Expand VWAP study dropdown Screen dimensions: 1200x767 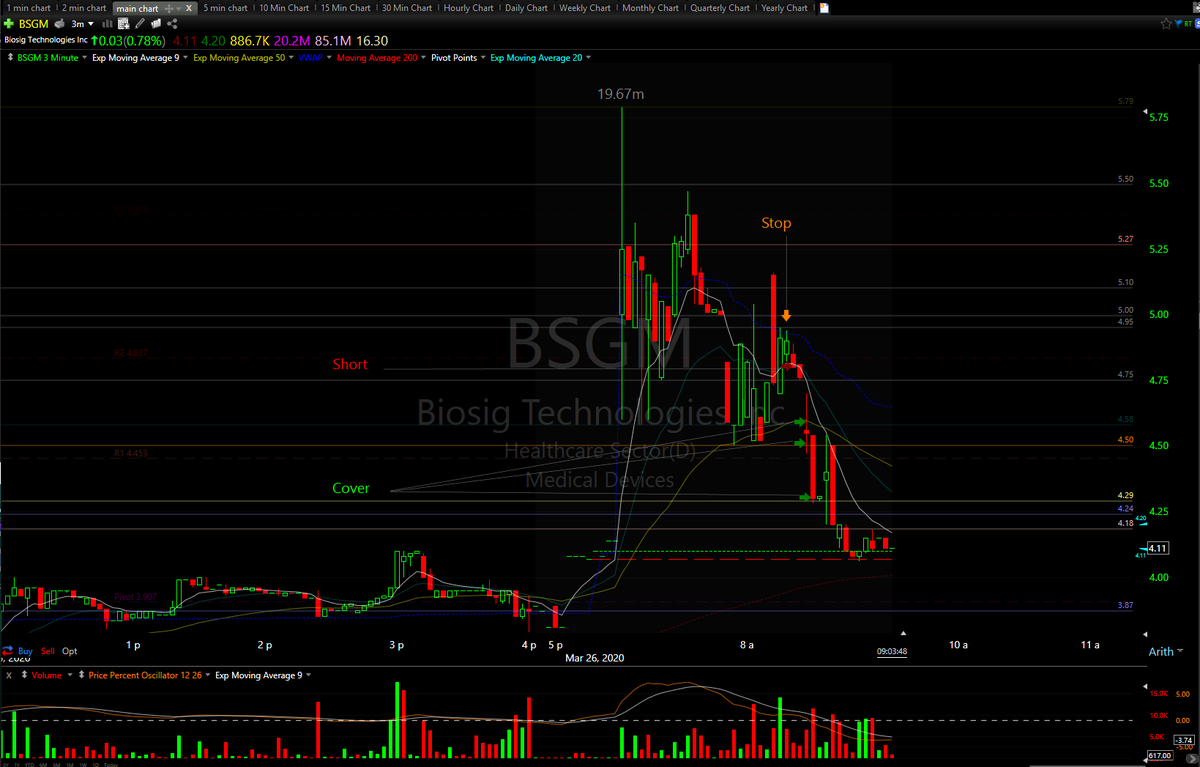(x=329, y=58)
